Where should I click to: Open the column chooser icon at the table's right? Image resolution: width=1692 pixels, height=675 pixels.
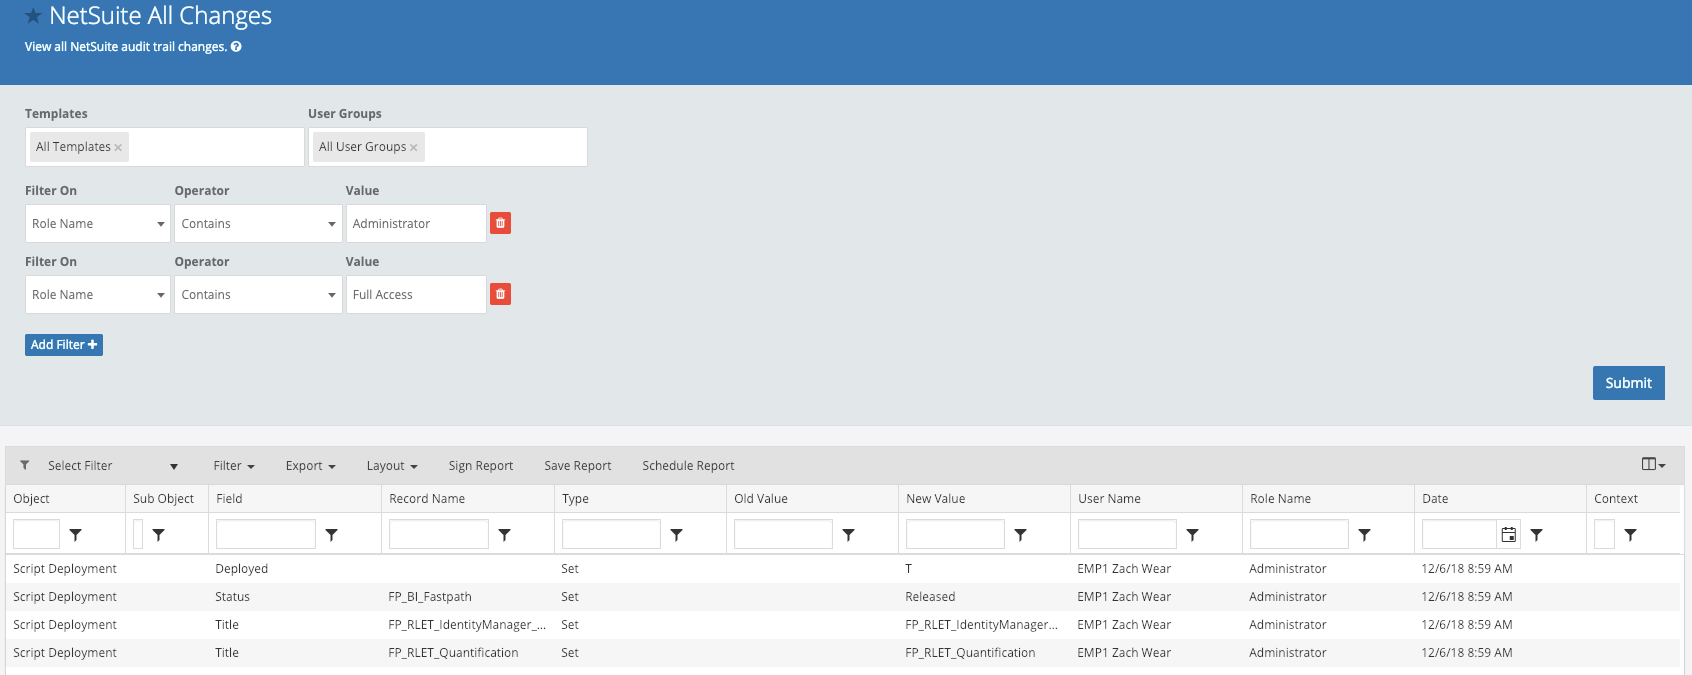click(1653, 464)
